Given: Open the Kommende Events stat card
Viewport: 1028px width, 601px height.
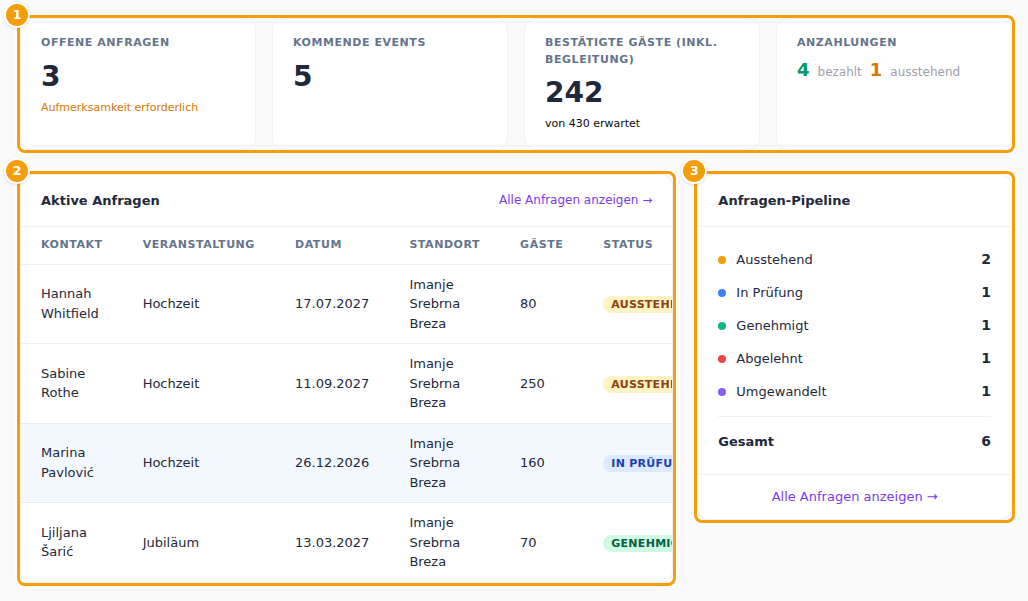Looking at the screenshot, I should [389, 84].
